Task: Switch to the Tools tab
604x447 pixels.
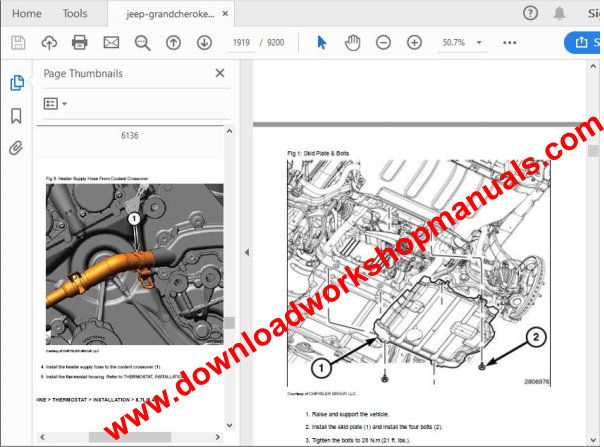Action: [x=75, y=13]
